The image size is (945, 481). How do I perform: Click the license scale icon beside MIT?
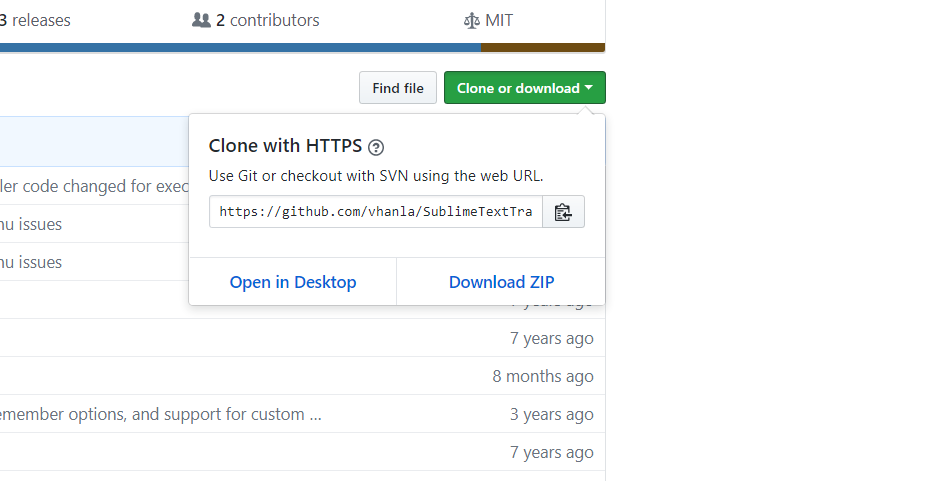[x=472, y=20]
